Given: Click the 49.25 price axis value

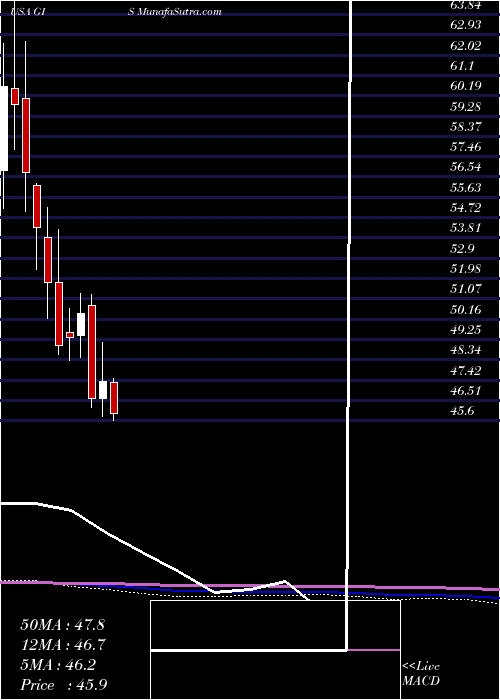Looking at the screenshot, I should [x=466, y=330].
